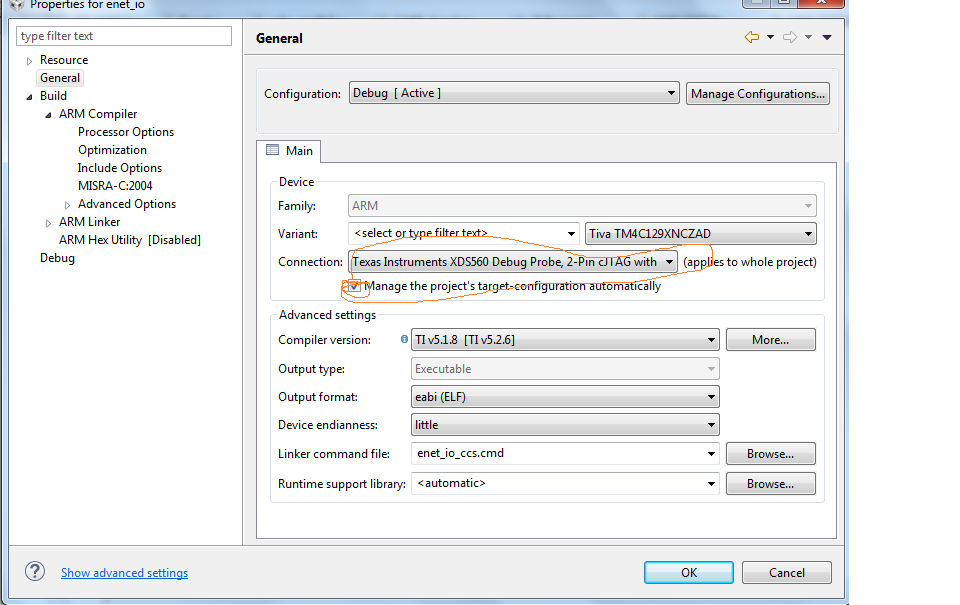The image size is (960, 605).
Task: Click Manage Configurations button
Action: tap(758, 94)
